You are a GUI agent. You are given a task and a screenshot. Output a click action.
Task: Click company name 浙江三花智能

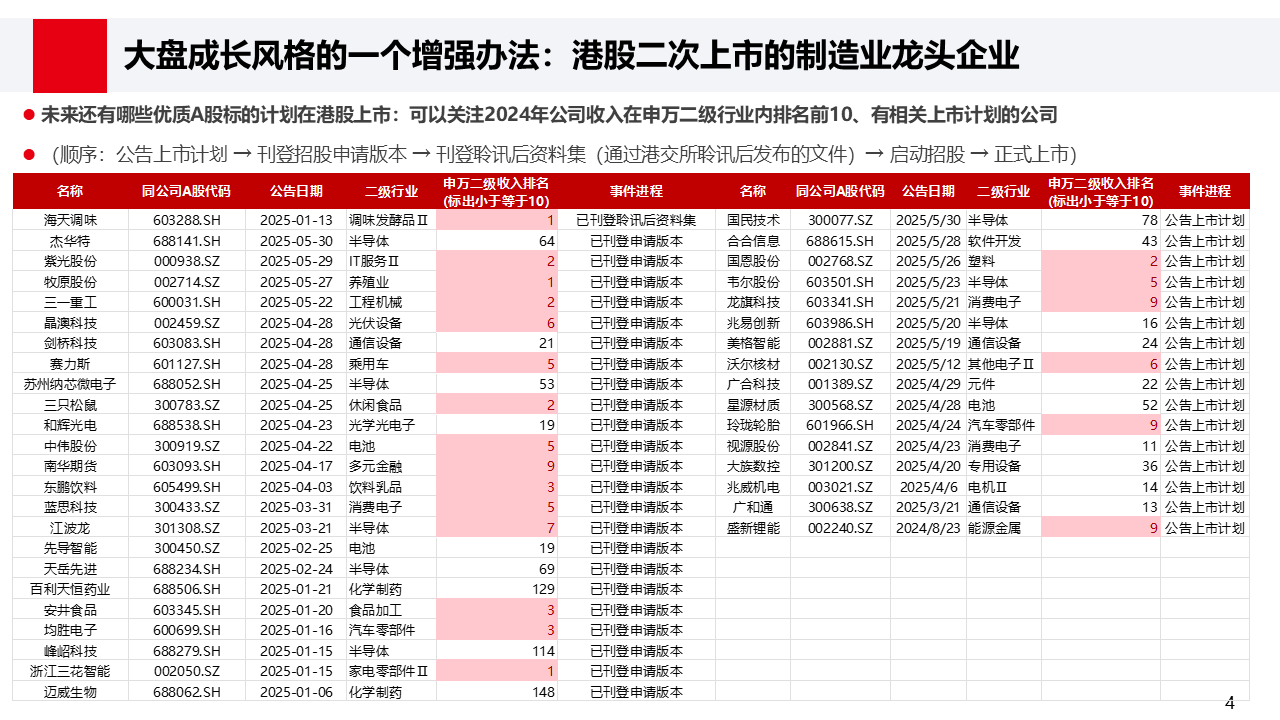click(x=71, y=671)
